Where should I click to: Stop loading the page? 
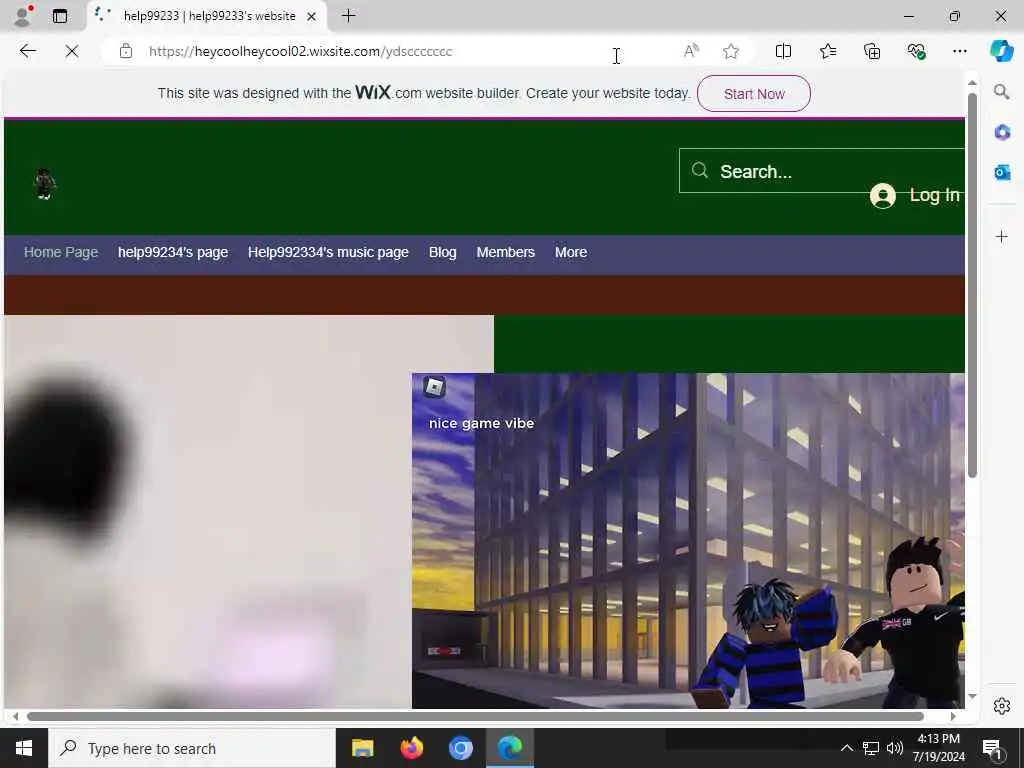pyautogui.click(x=72, y=51)
